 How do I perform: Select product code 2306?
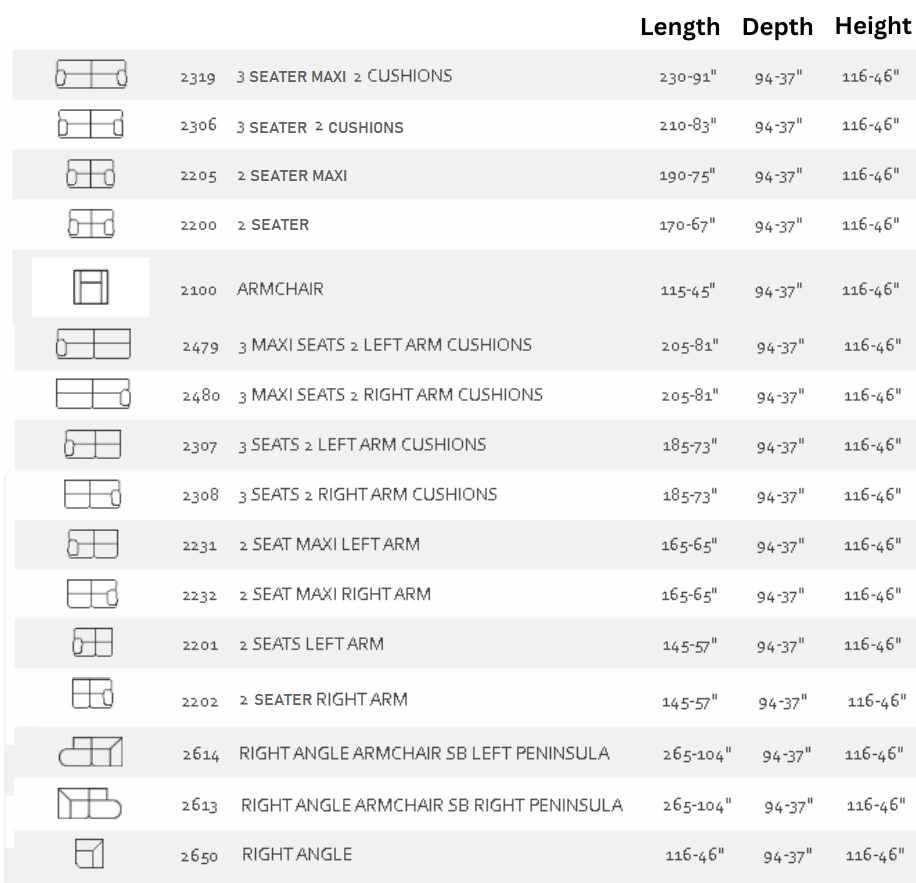[x=198, y=126]
